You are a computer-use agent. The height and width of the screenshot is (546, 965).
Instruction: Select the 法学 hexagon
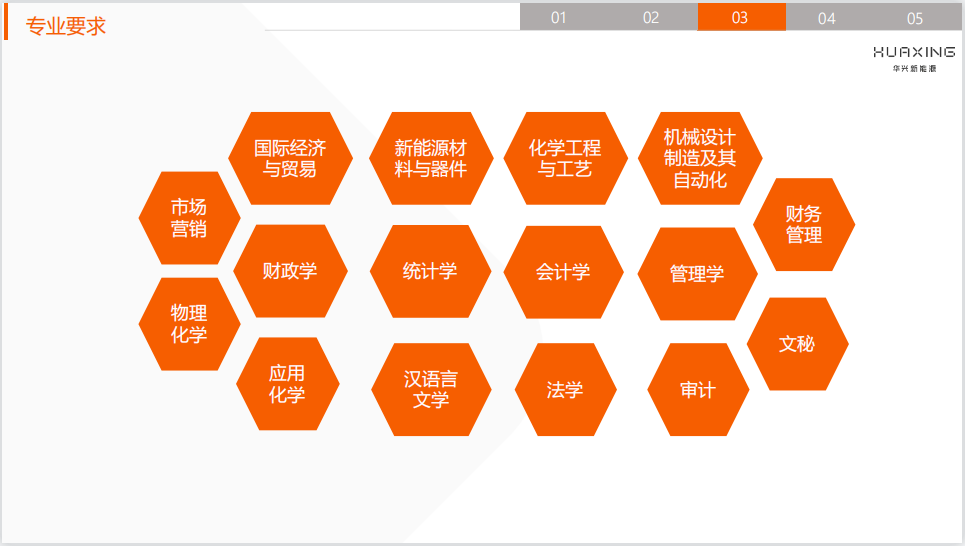[x=565, y=390]
